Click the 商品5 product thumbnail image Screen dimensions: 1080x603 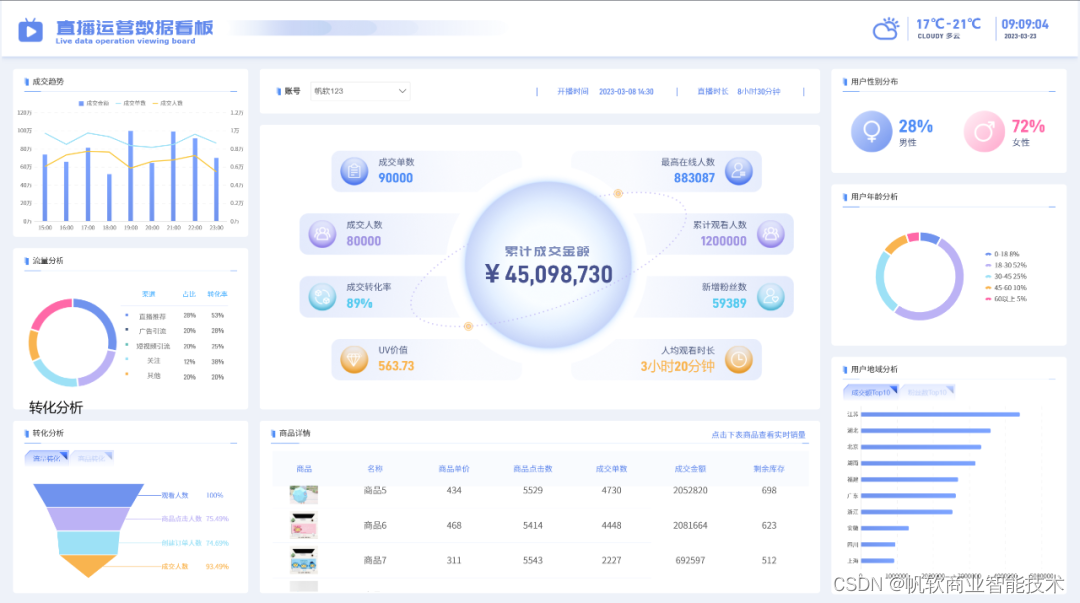[303, 494]
